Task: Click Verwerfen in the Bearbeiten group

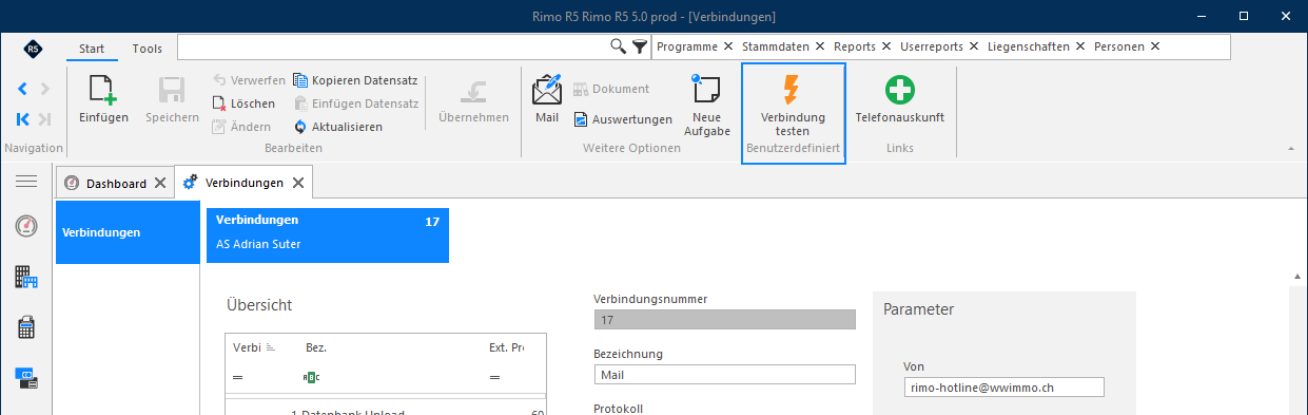Action: (x=249, y=80)
